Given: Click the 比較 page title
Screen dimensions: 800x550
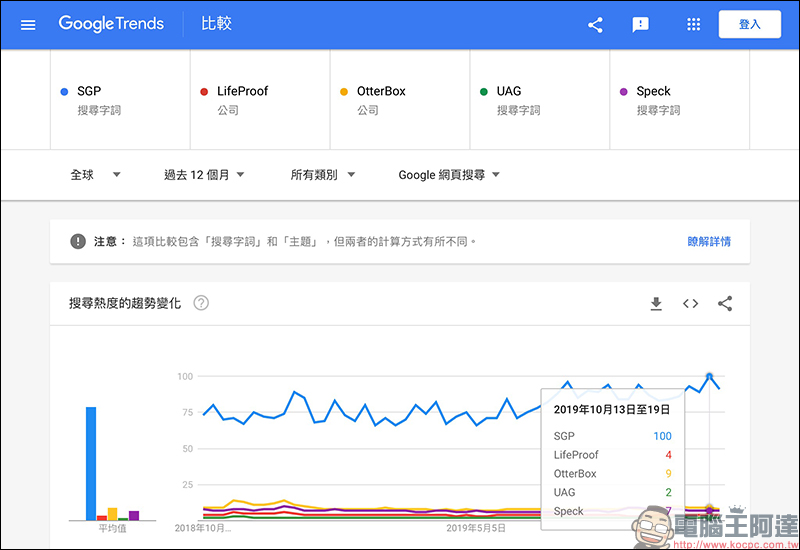Looking at the screenshot, I should (x=216, y=23).
